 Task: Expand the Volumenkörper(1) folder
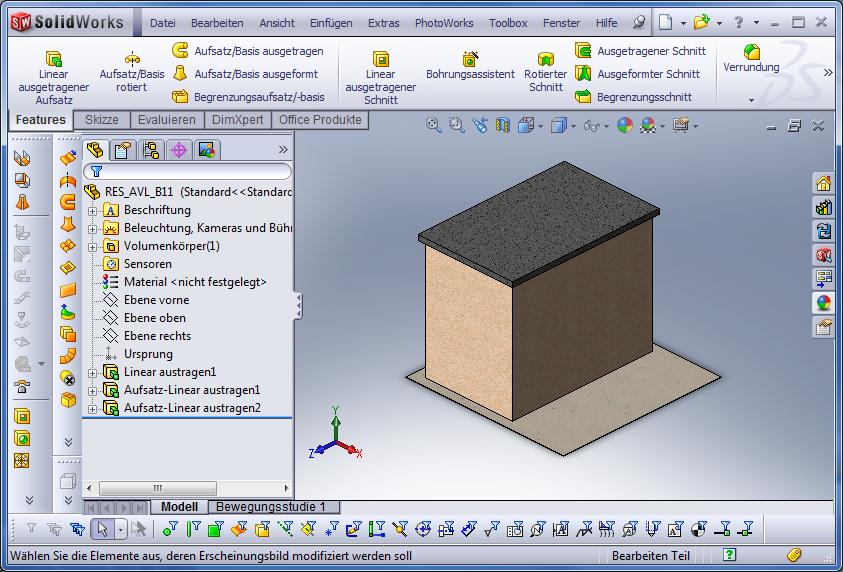click(93, 247)
